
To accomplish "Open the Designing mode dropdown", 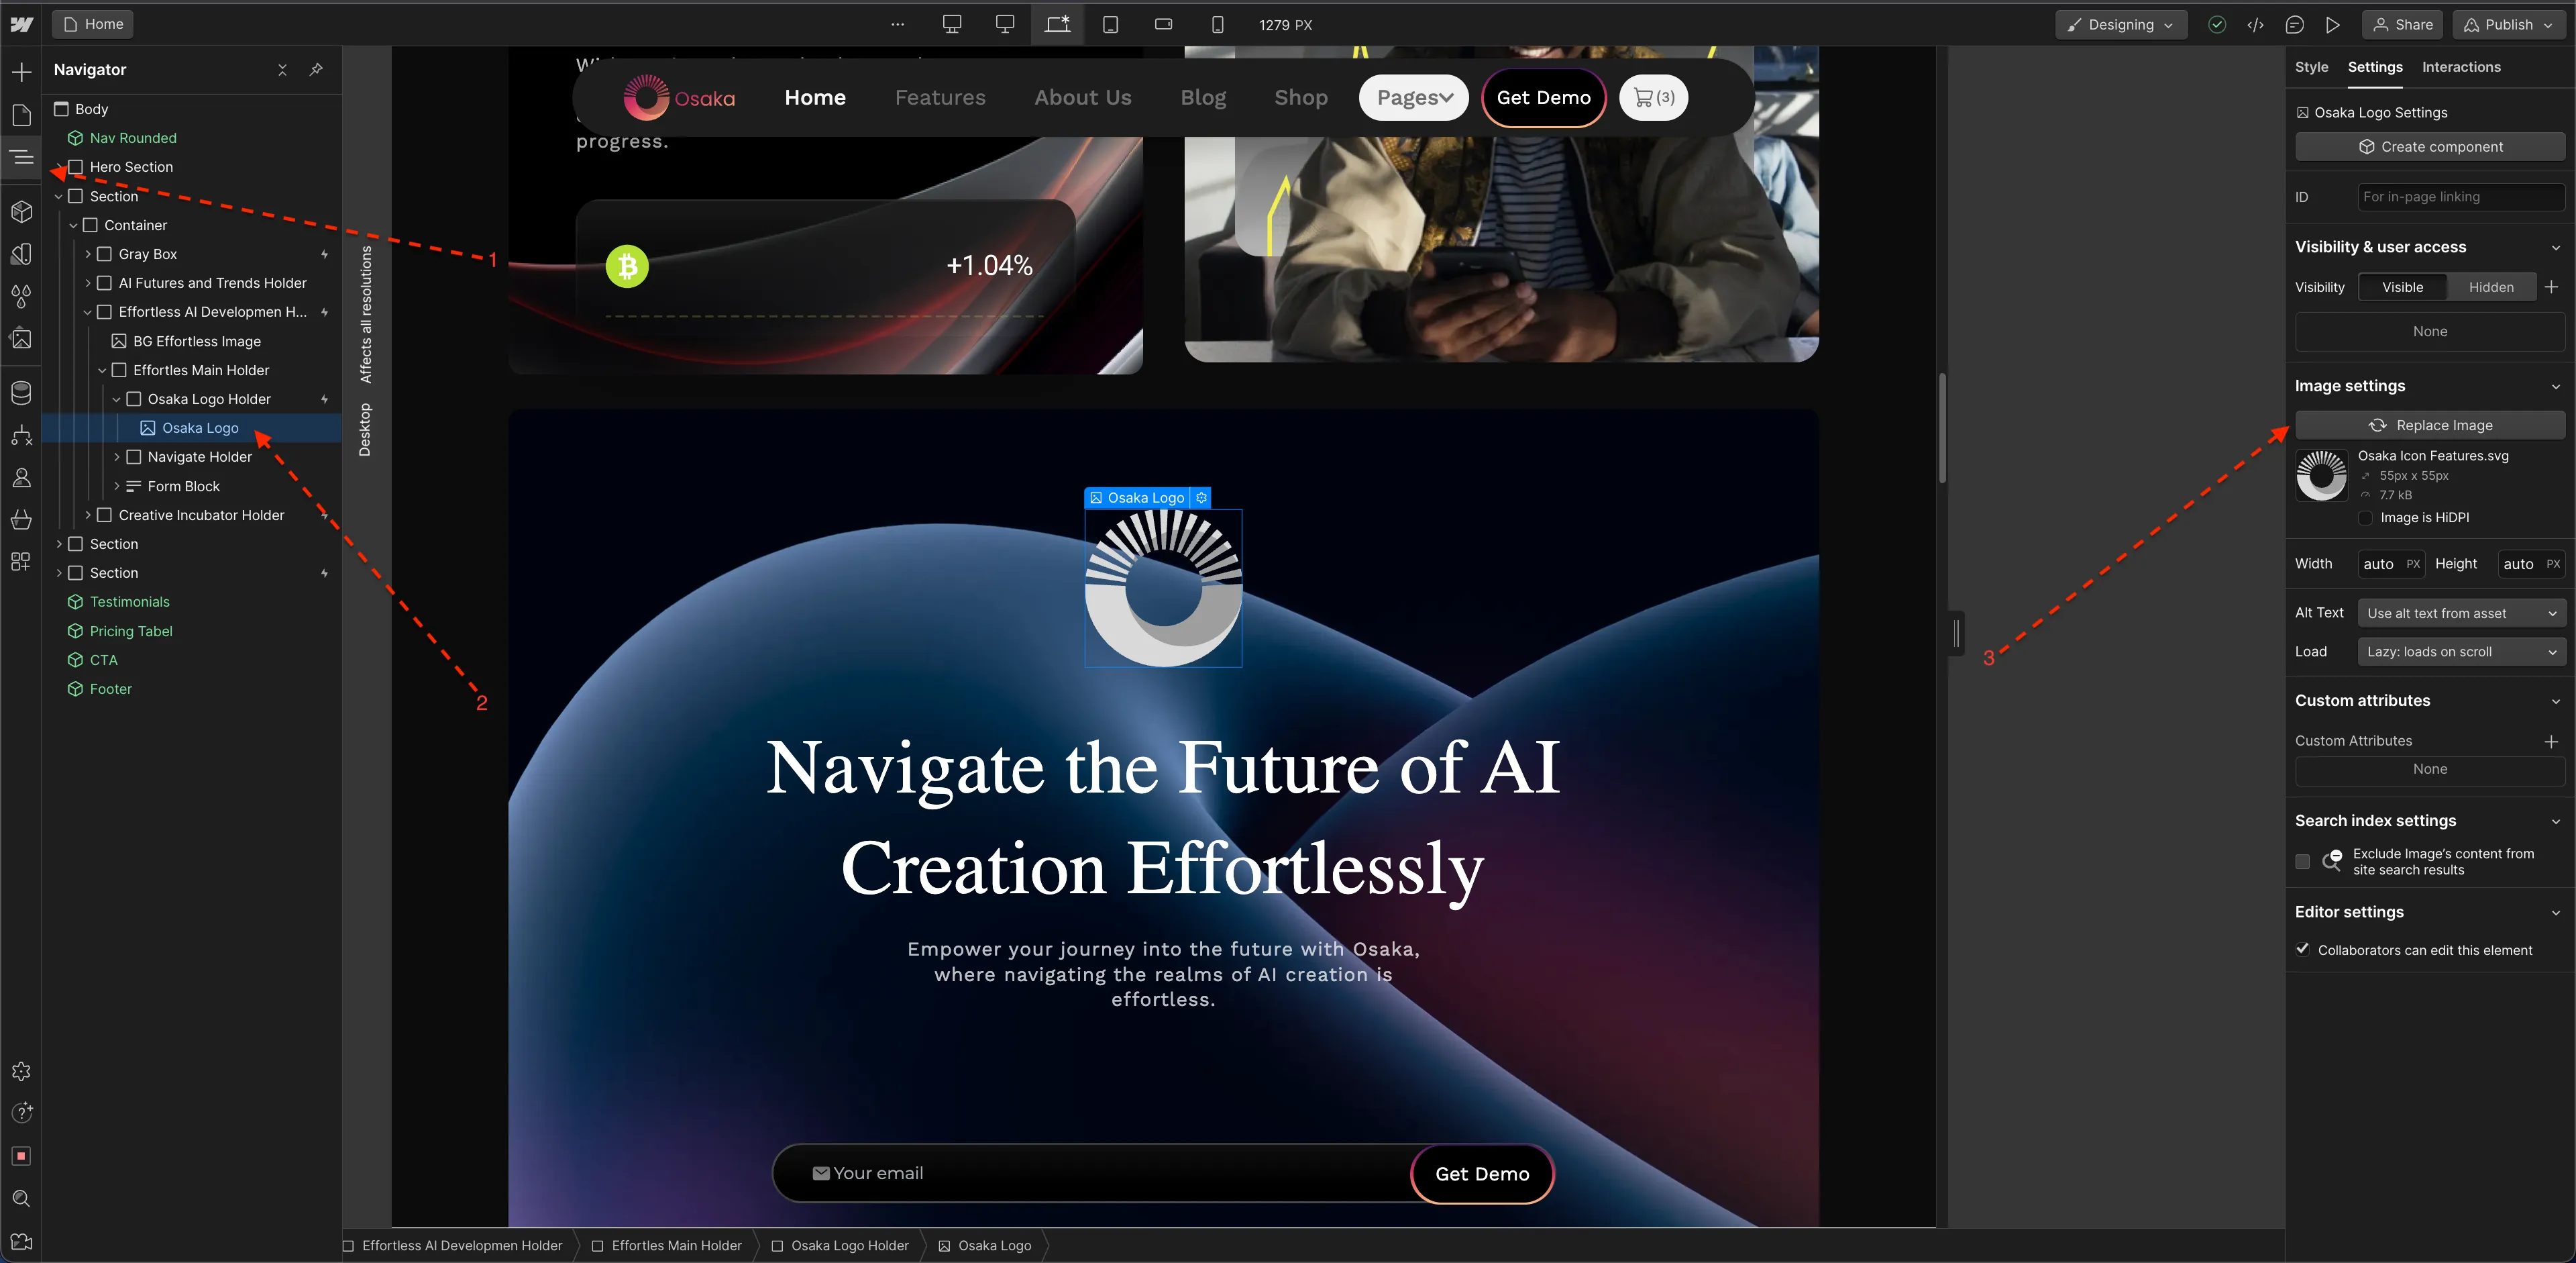I will (2120, 24).
